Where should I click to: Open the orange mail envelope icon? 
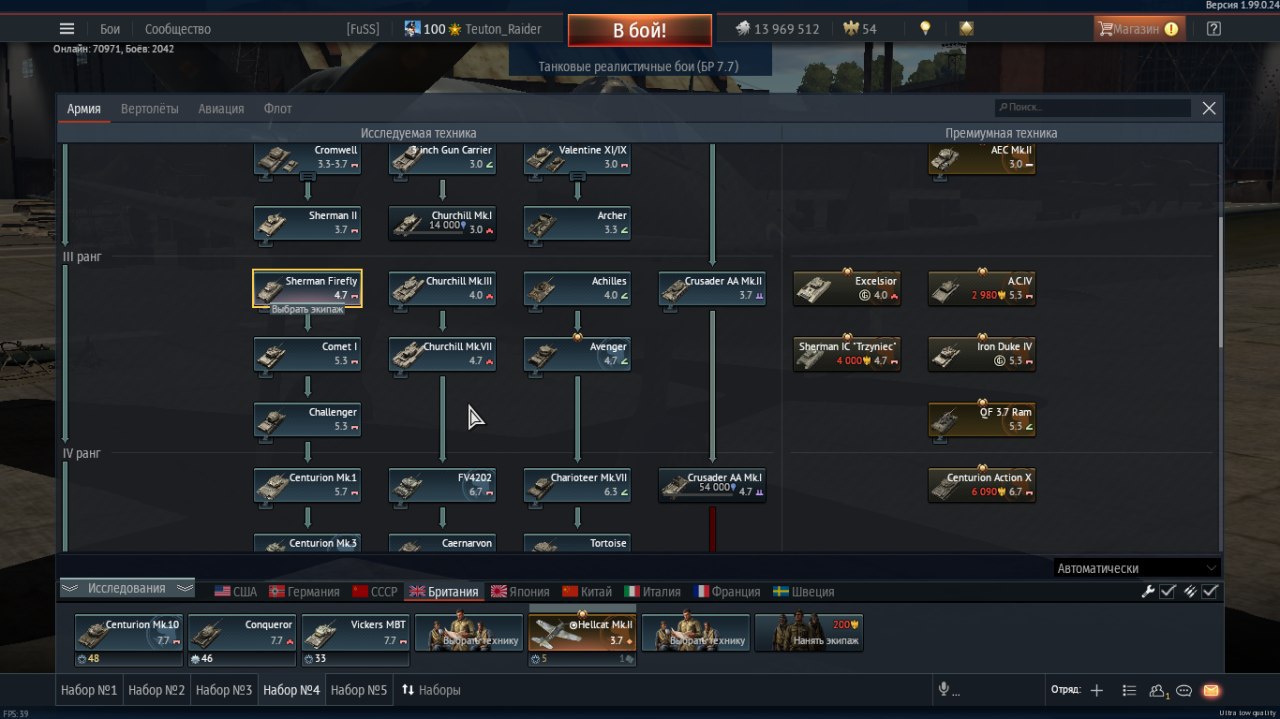pos(1211,690)
